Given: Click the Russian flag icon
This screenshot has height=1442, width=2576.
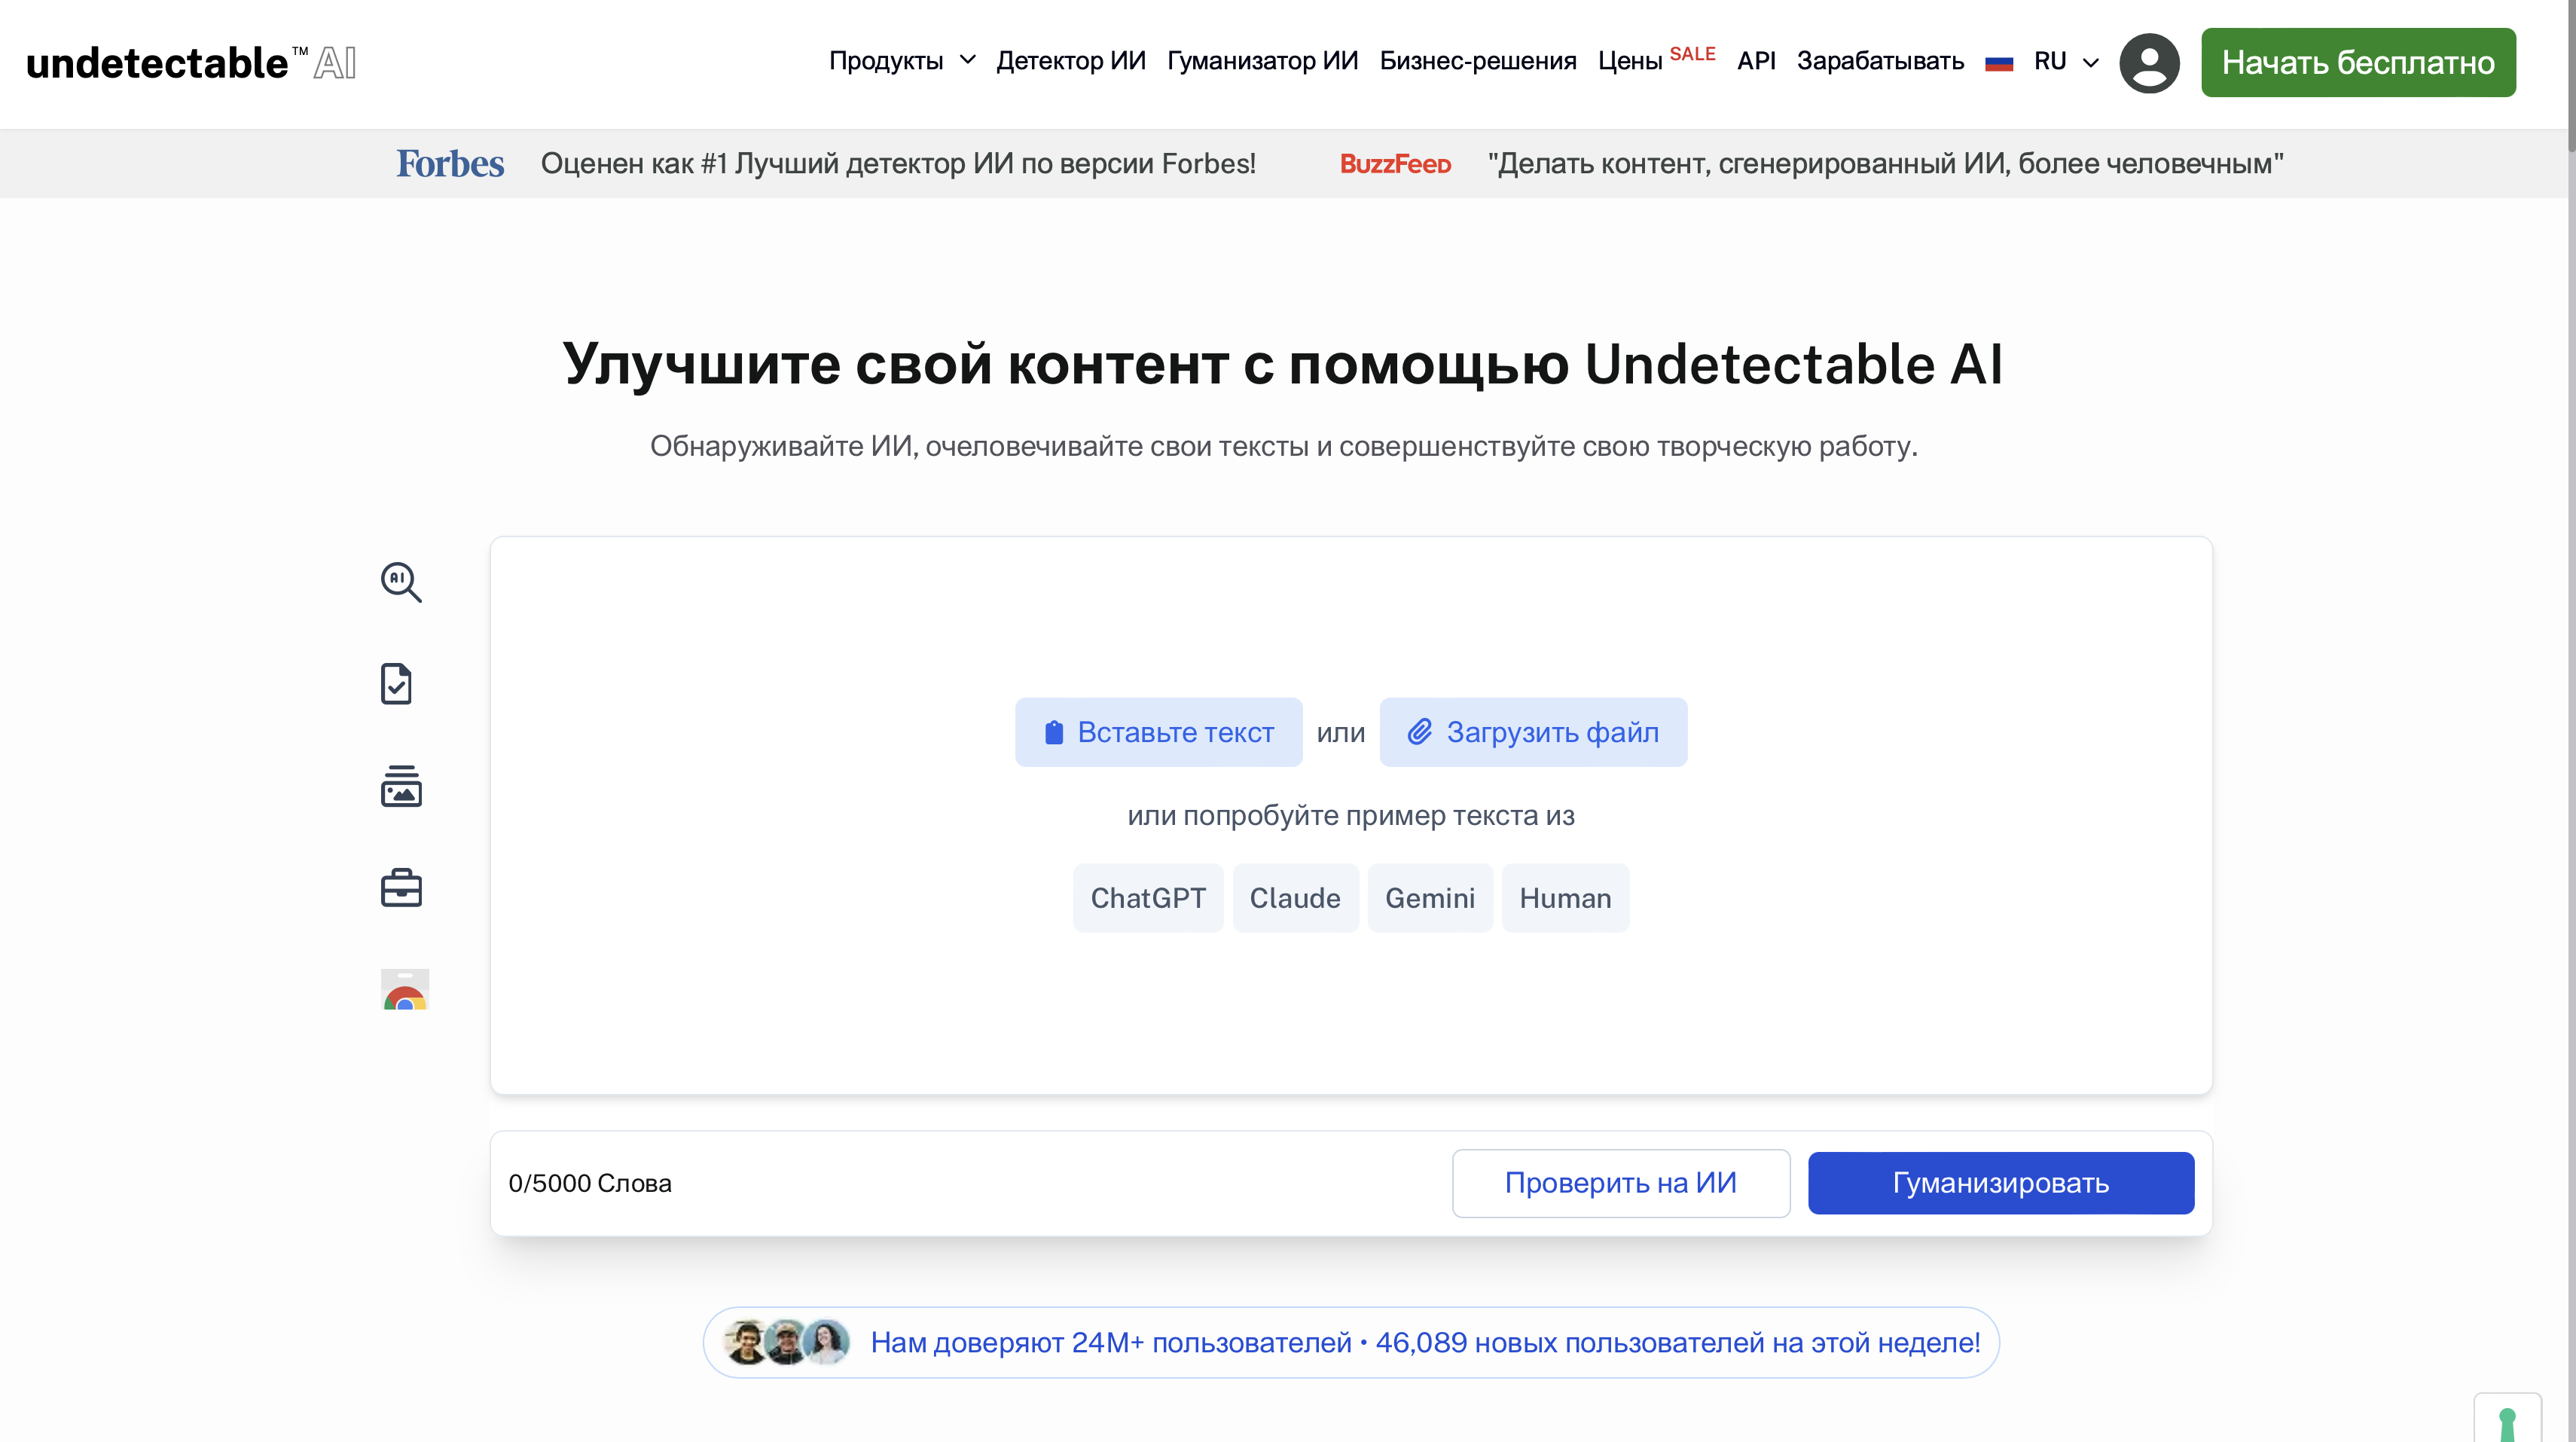Looking at the screenshot, I should pyautogui.click(x=1998, y=63).
